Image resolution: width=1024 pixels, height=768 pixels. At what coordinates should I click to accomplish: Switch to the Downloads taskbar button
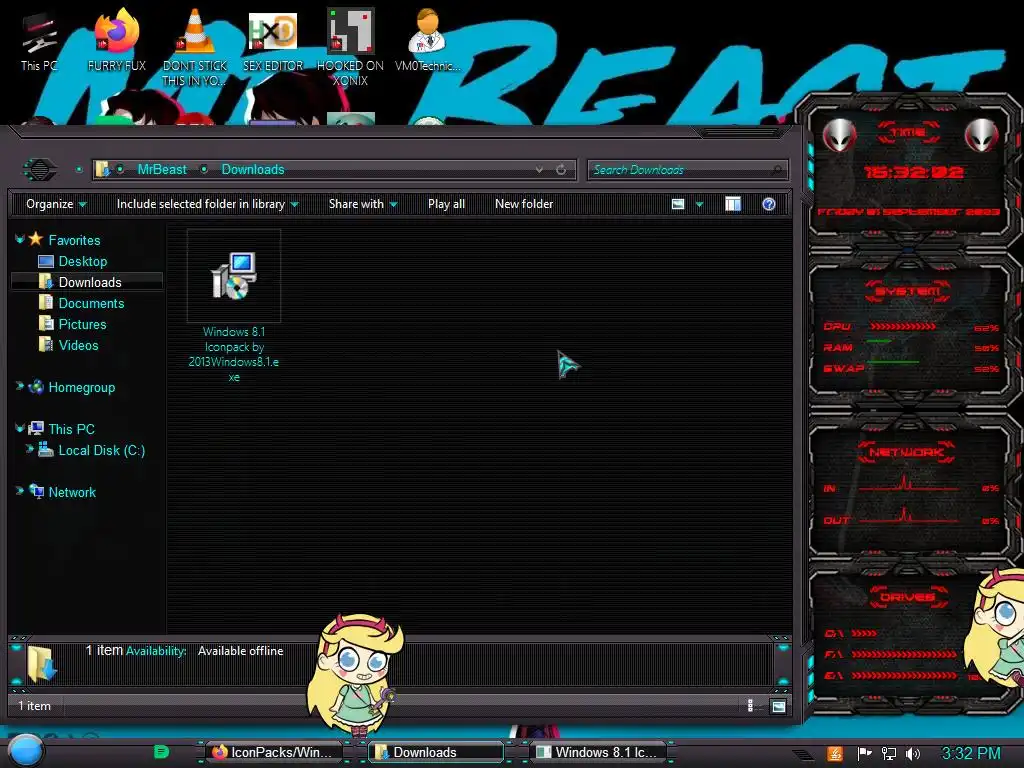436,752
